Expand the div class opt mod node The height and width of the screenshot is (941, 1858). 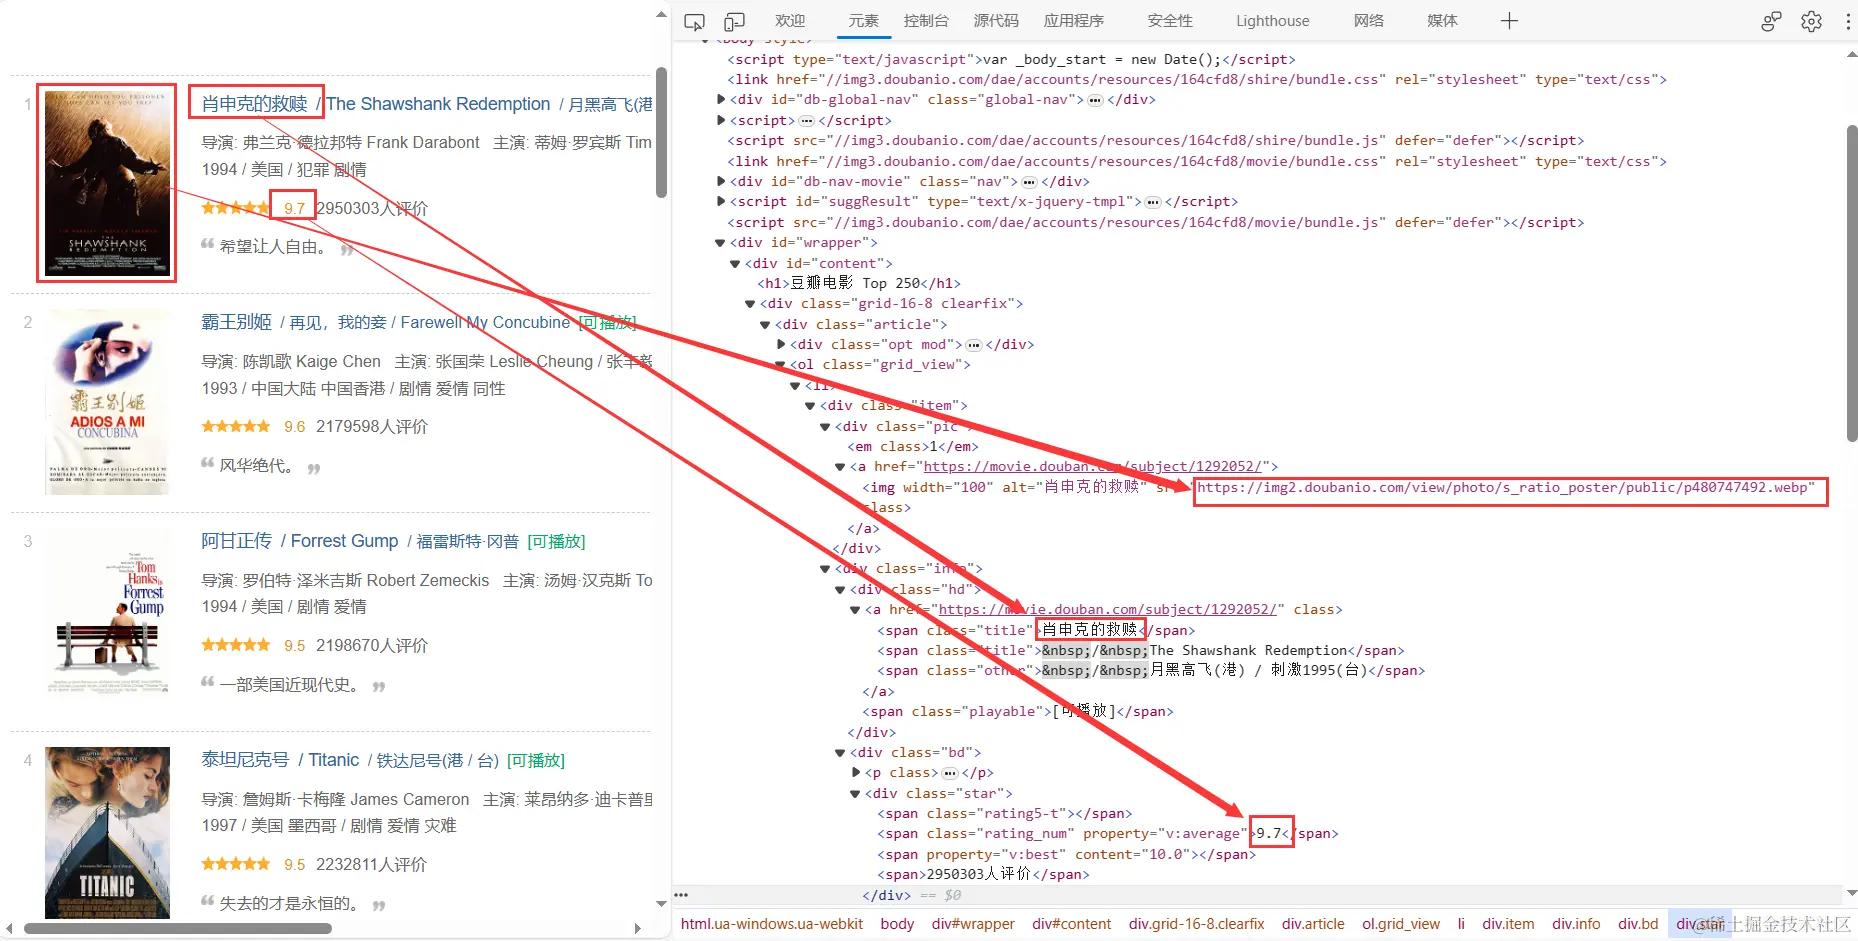781,345
